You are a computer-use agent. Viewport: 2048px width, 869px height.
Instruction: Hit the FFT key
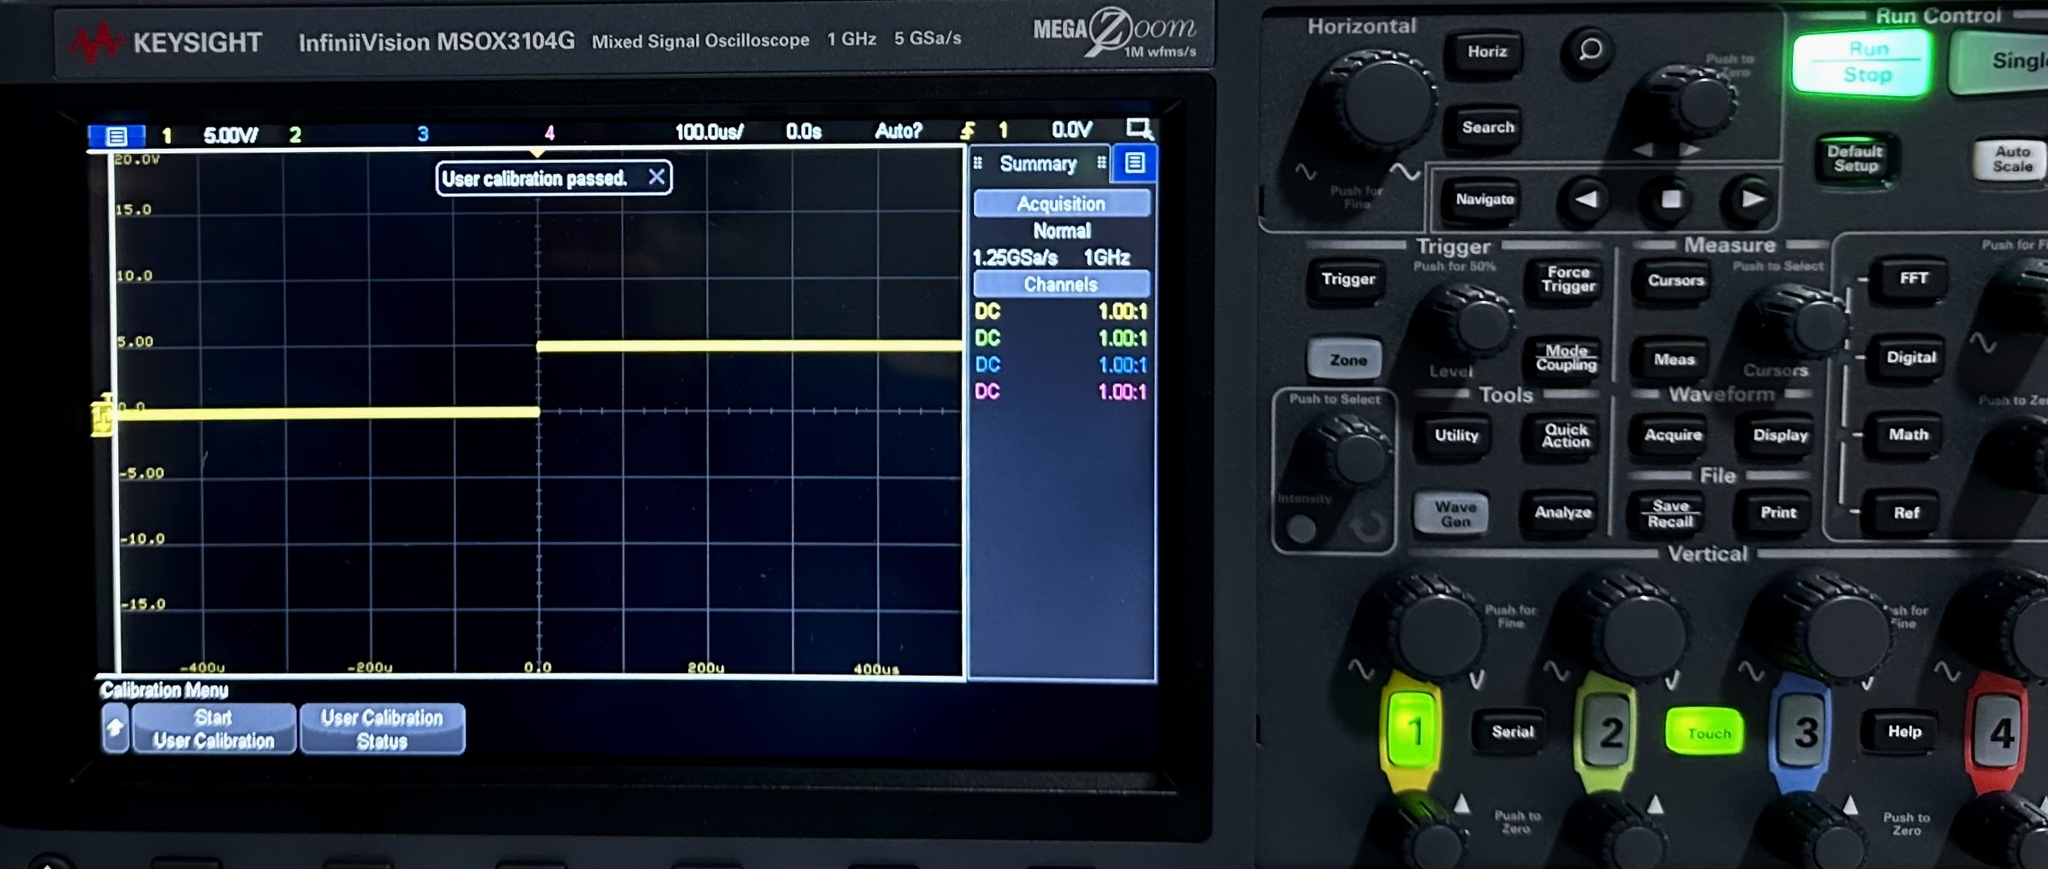1912,278
